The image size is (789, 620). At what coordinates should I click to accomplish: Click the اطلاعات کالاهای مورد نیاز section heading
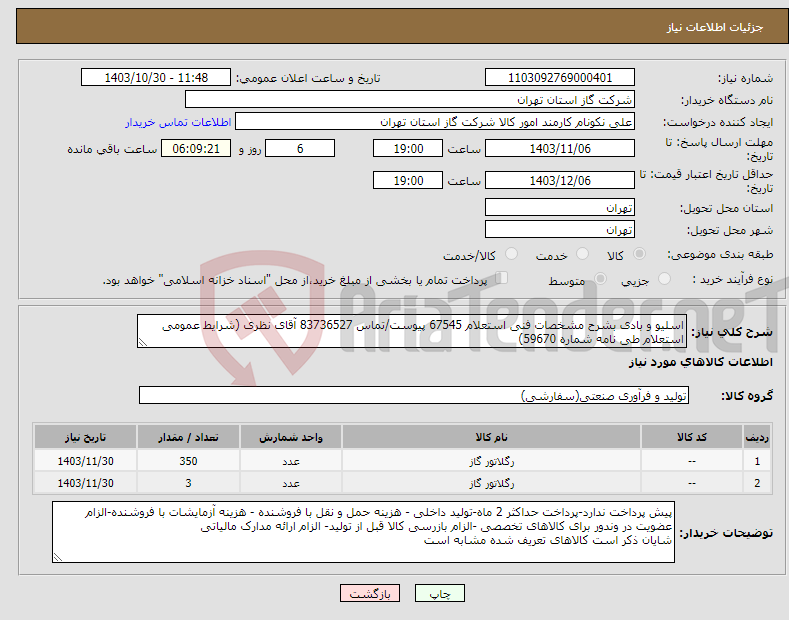pyautogui.click(x=700, y=362)
